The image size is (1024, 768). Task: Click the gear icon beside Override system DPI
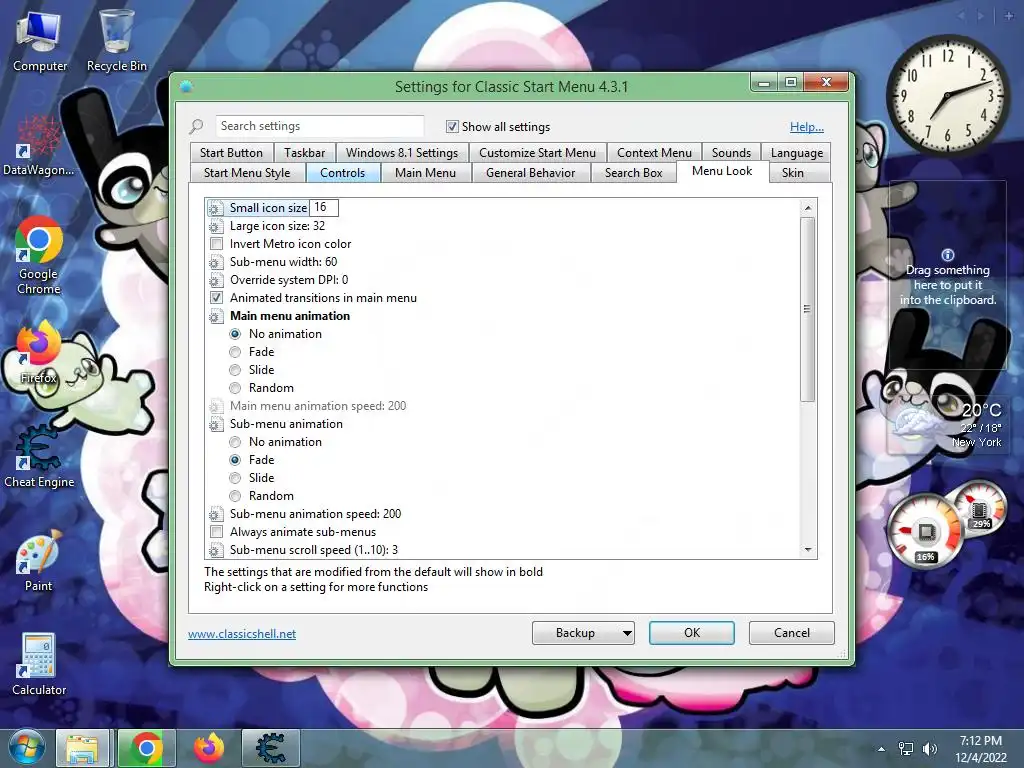215,280
